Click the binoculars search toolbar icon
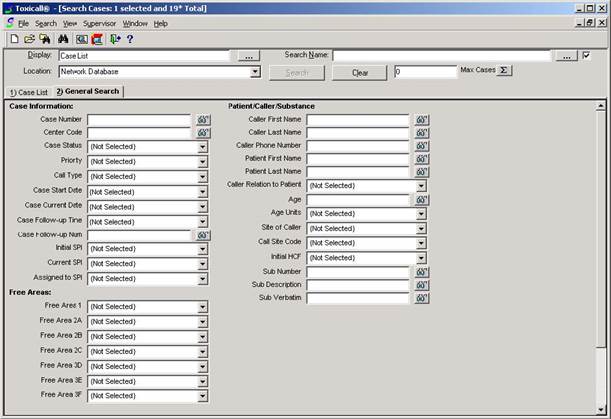 pos(63,39)
